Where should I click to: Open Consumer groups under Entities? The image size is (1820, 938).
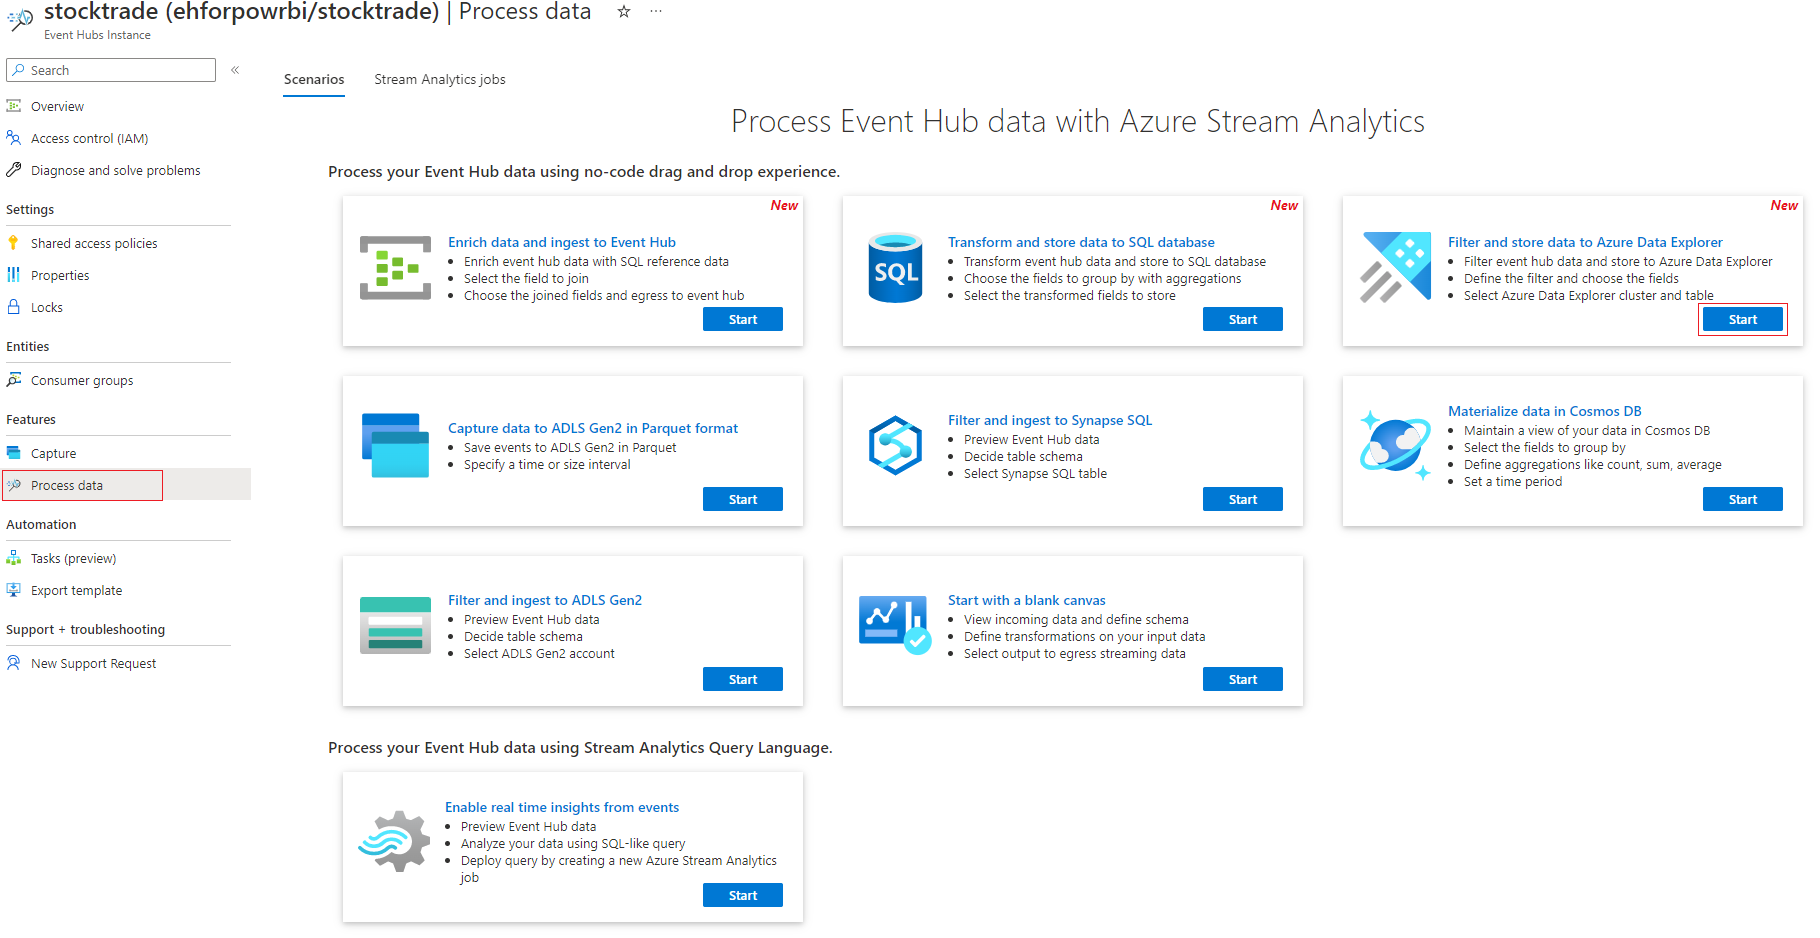(x=82, y=380)
